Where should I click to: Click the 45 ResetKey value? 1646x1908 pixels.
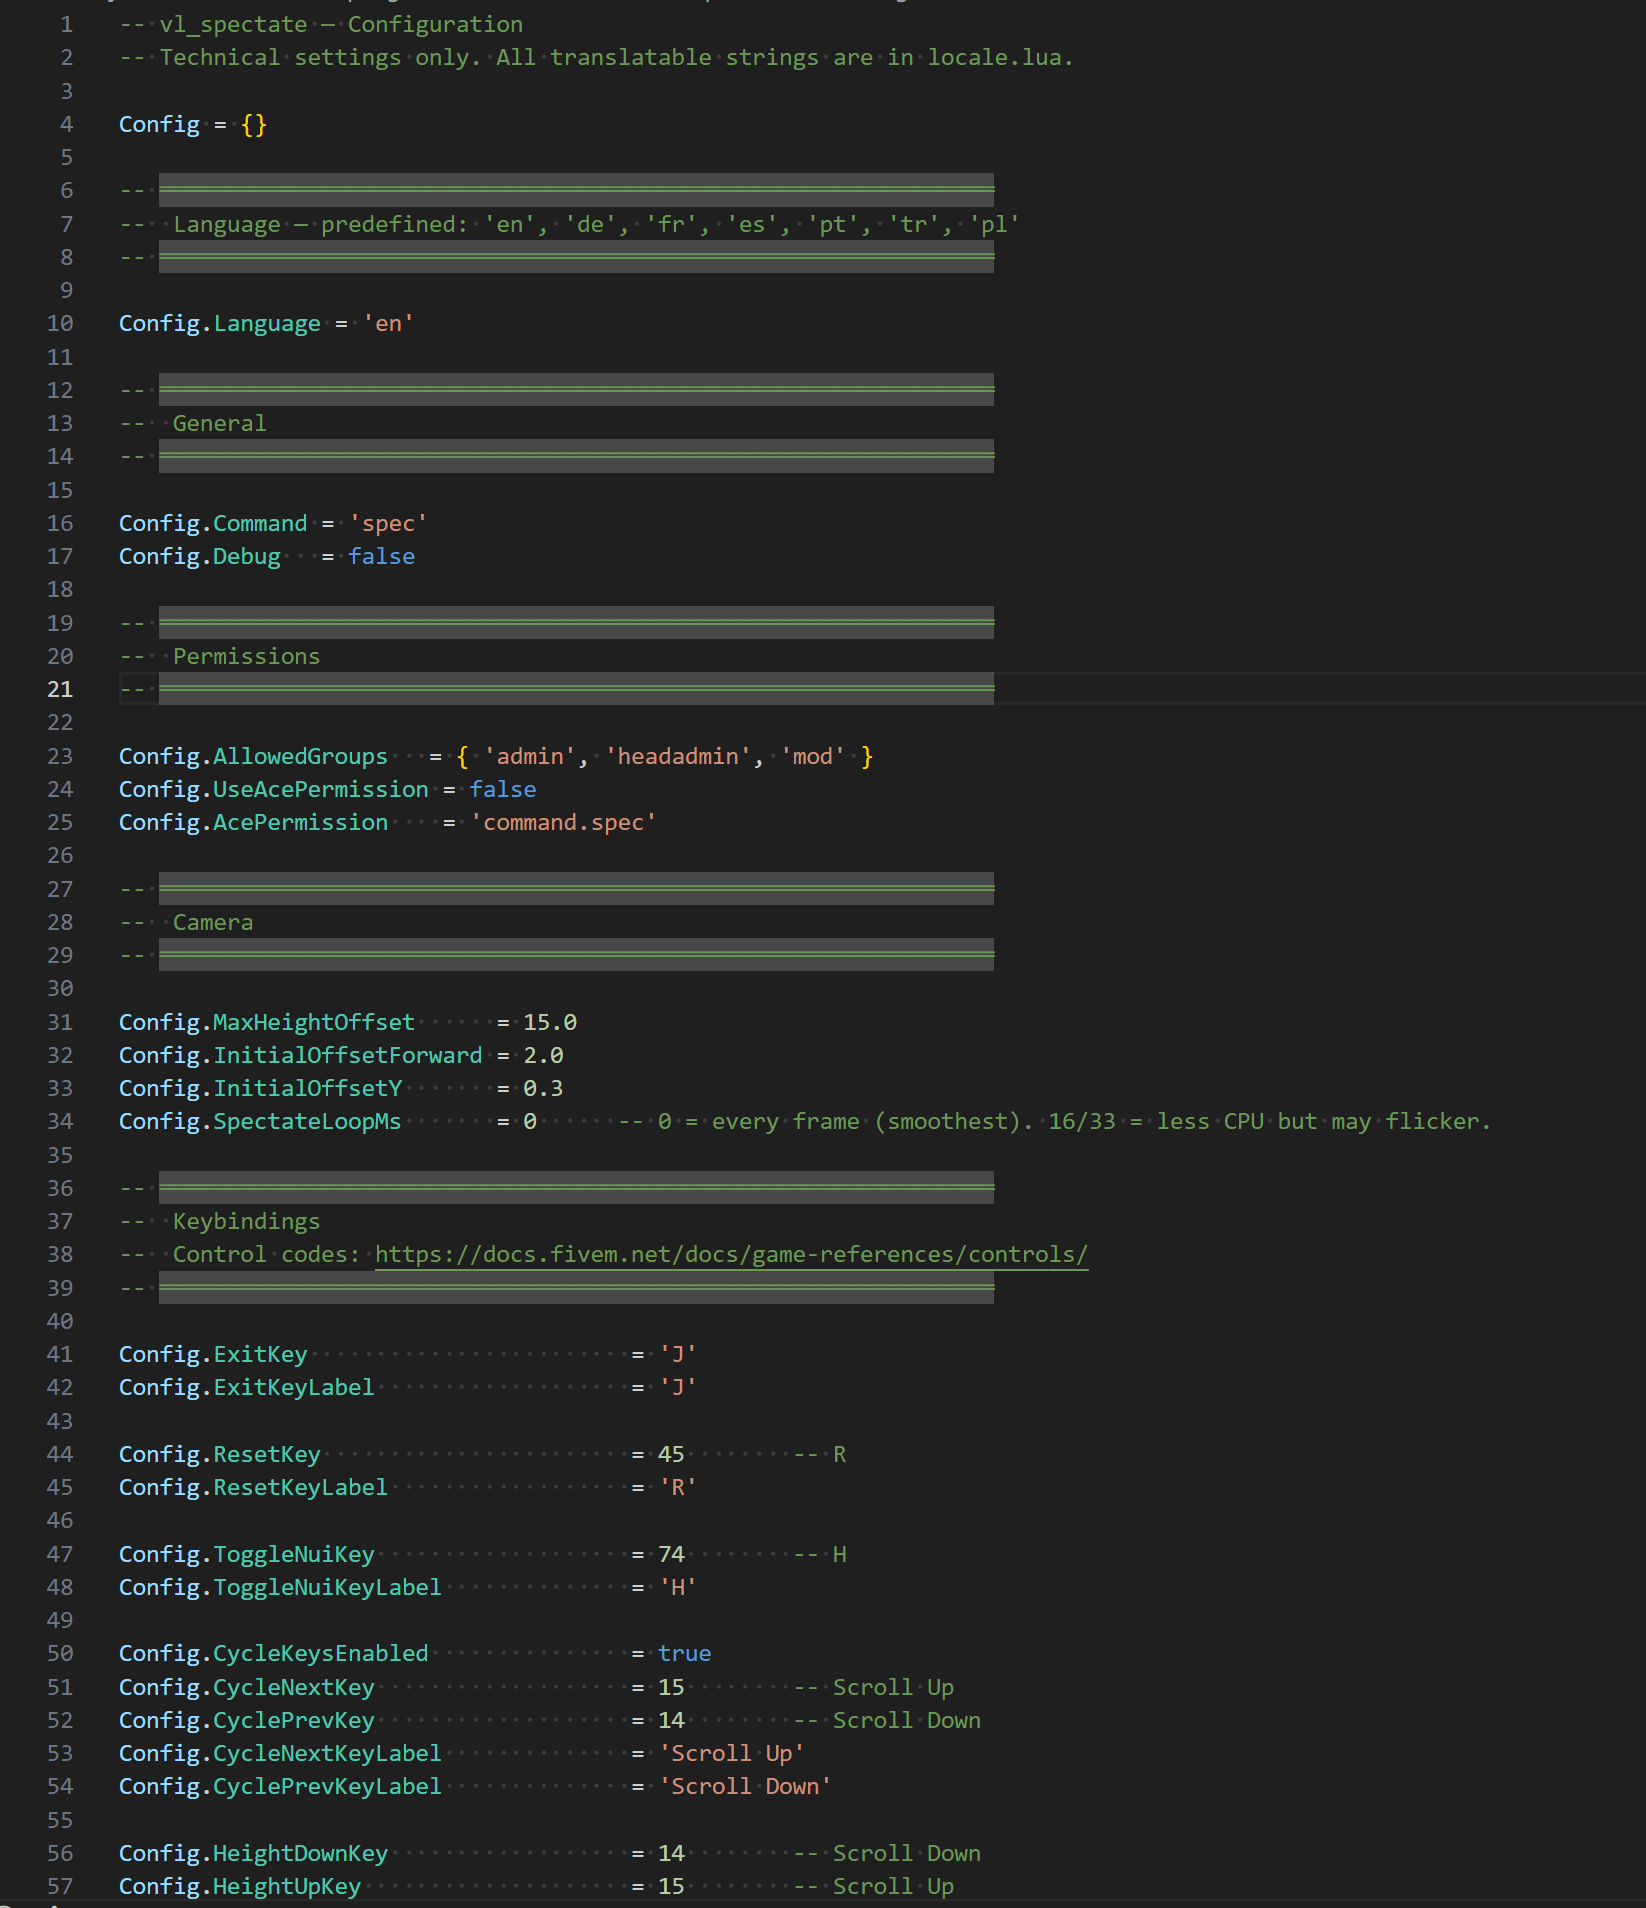[671, 1454]
